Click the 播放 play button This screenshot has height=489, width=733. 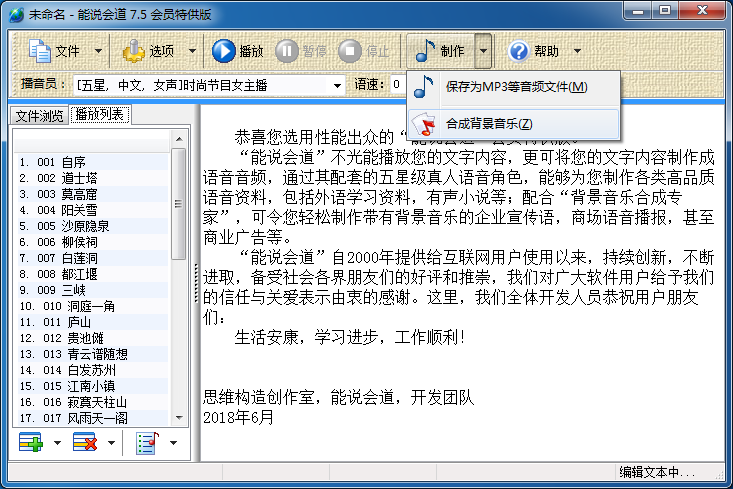237,50
